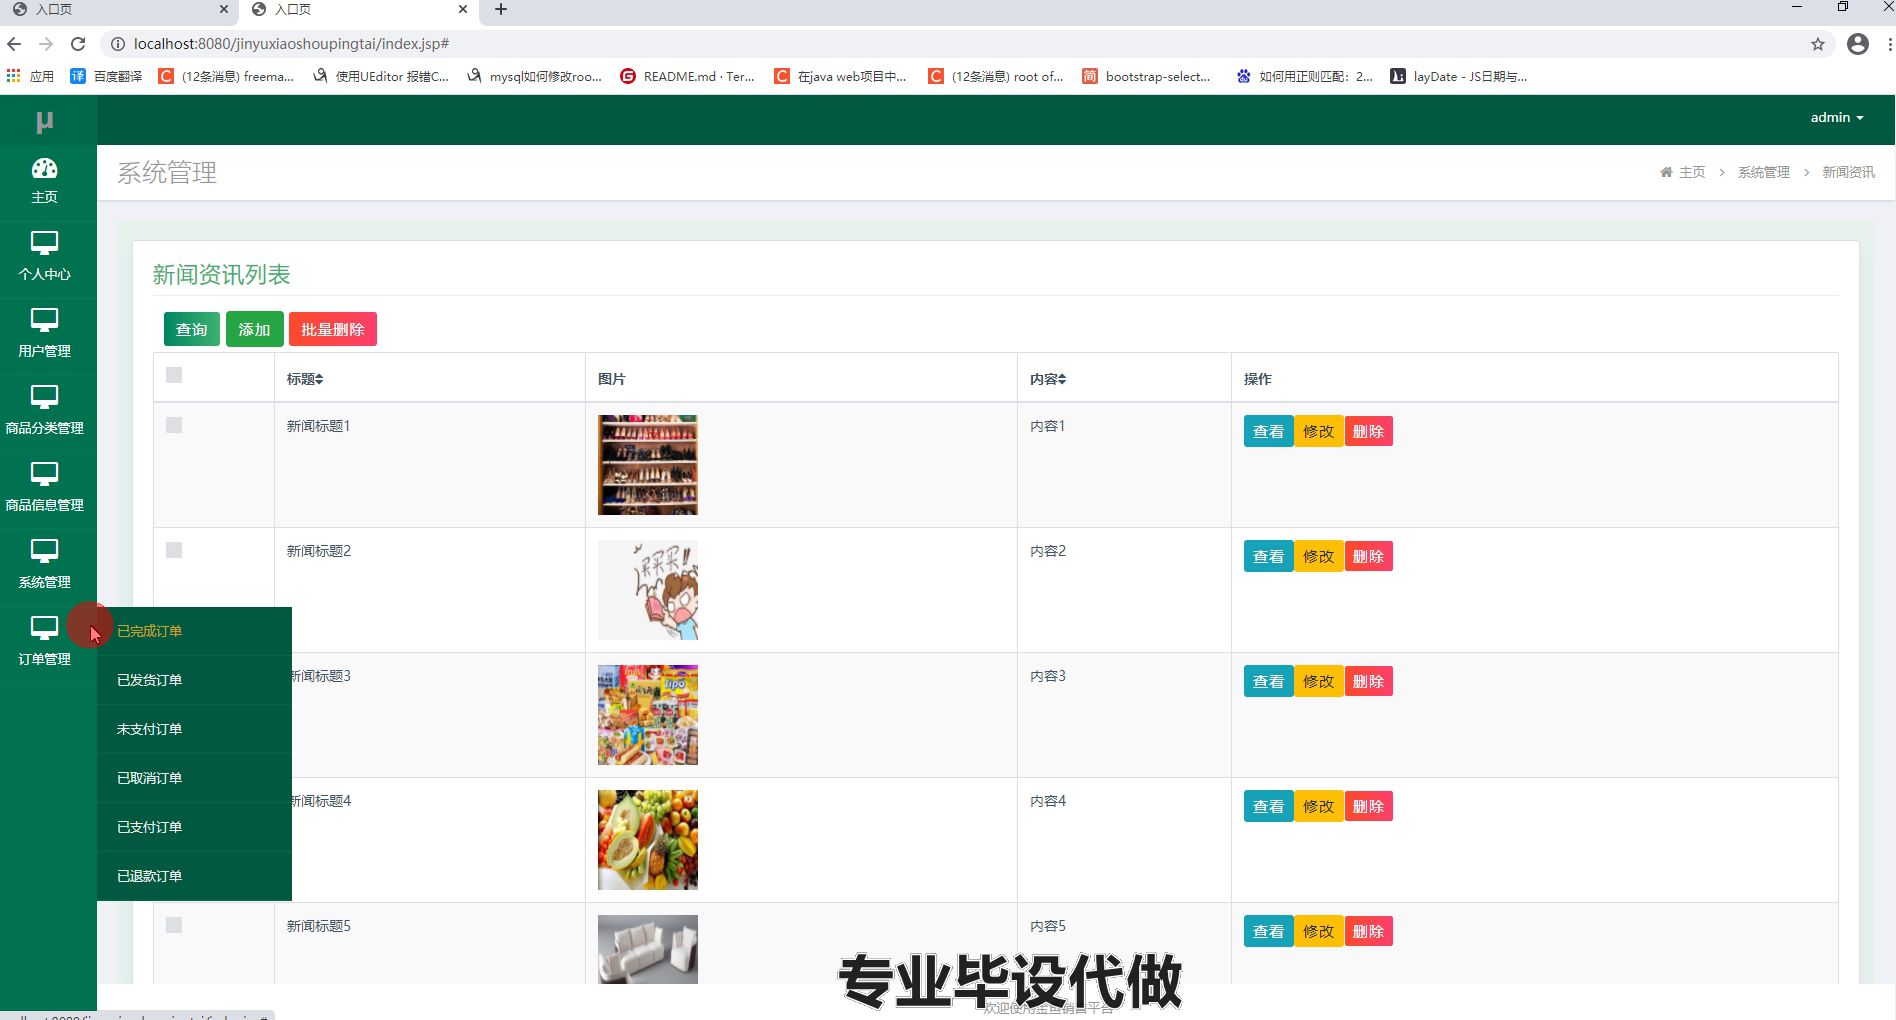Open mysql如何修改root bookmark
This screenshot has height=1020, width=1896.
click(x=534, y=76)
